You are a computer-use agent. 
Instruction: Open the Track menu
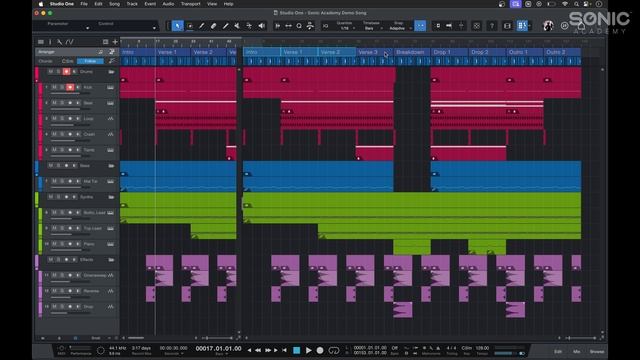tap(132, 4)
